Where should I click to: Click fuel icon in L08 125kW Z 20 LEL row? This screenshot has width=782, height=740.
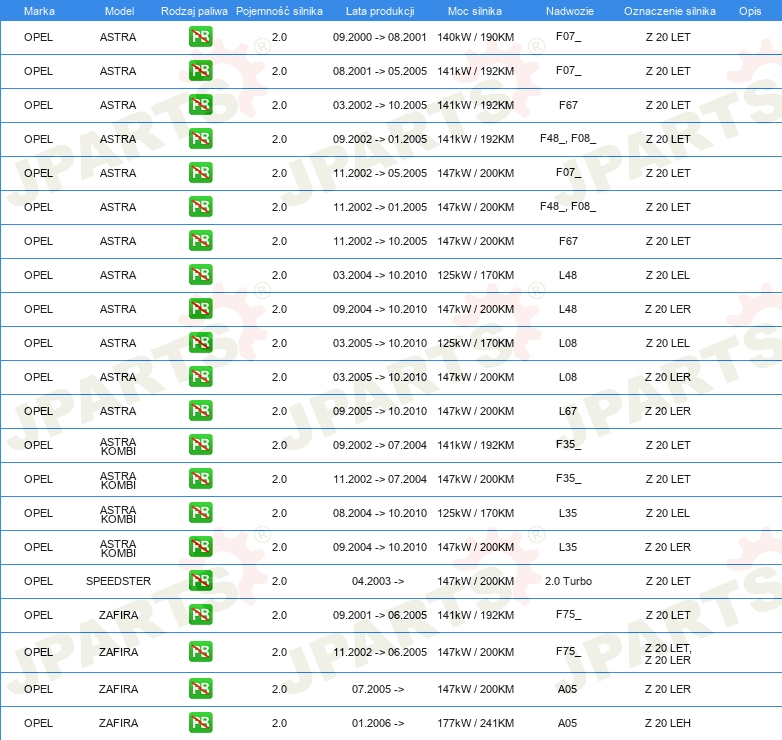200,343
